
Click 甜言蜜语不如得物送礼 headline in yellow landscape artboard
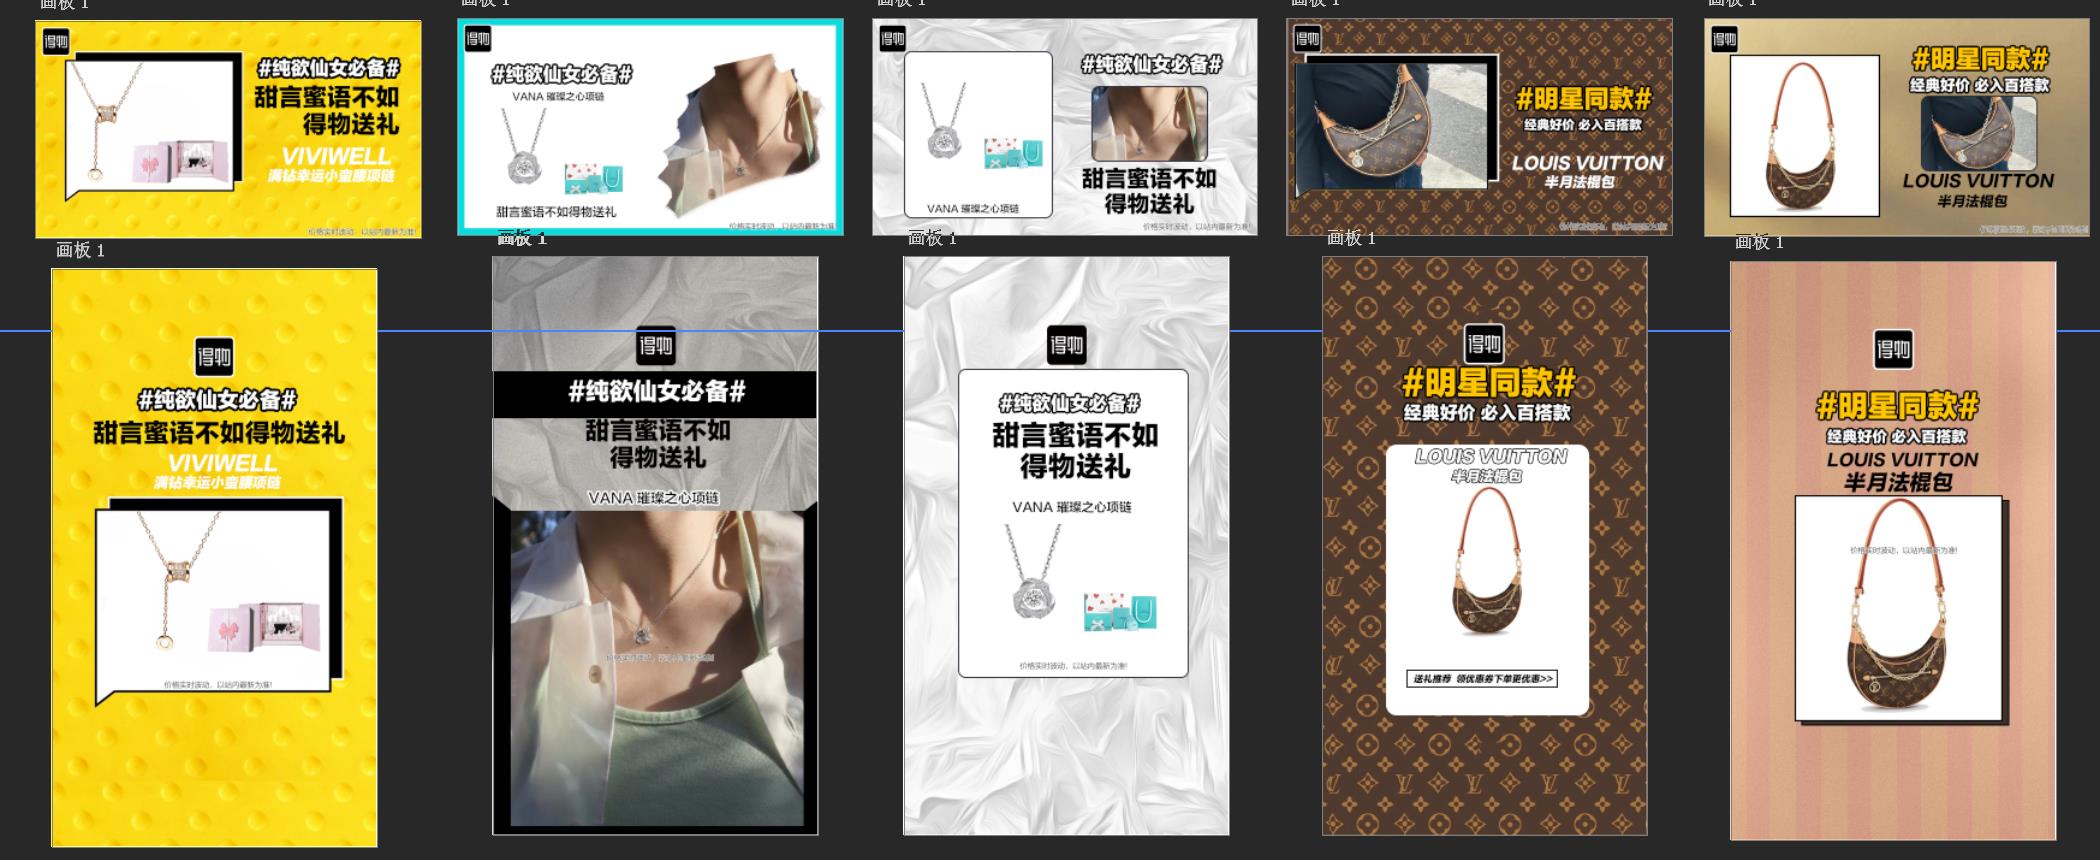326,110
